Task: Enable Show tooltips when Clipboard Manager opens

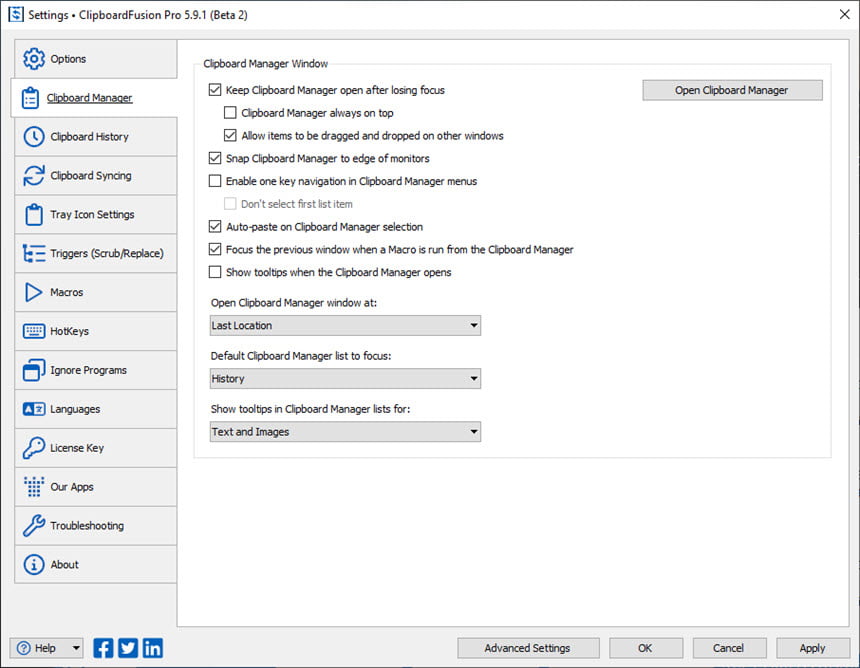Action: pyautogui.click(x=215, y=272)
